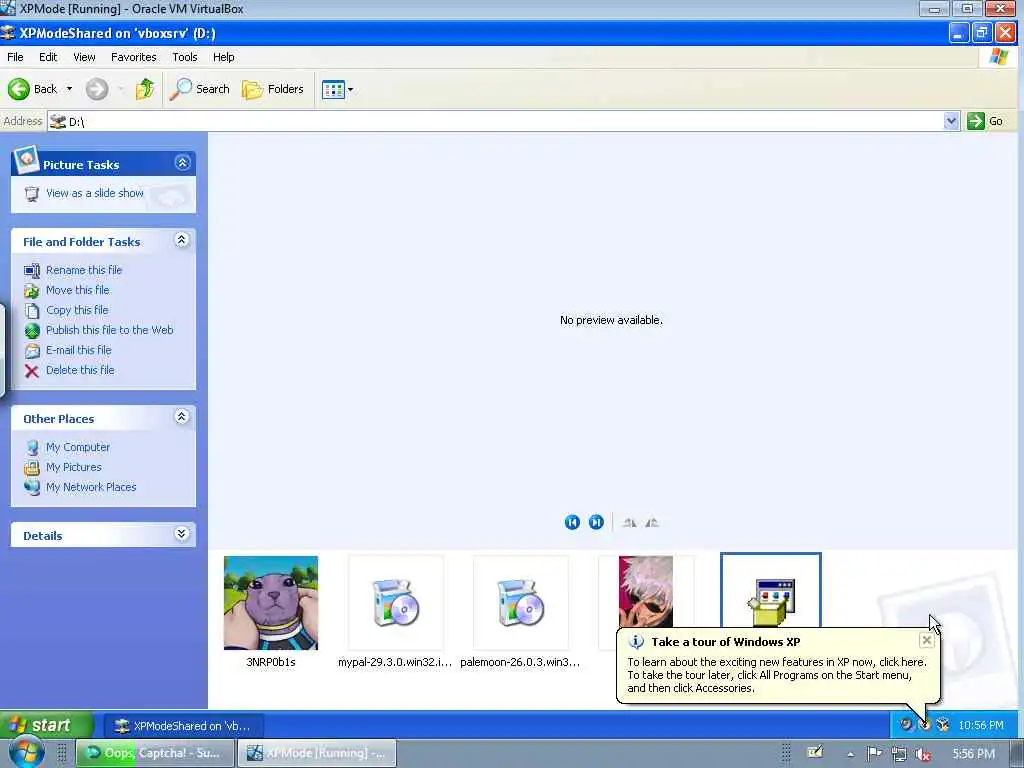Click the Rotate Clockwise icon

point(630,522)
